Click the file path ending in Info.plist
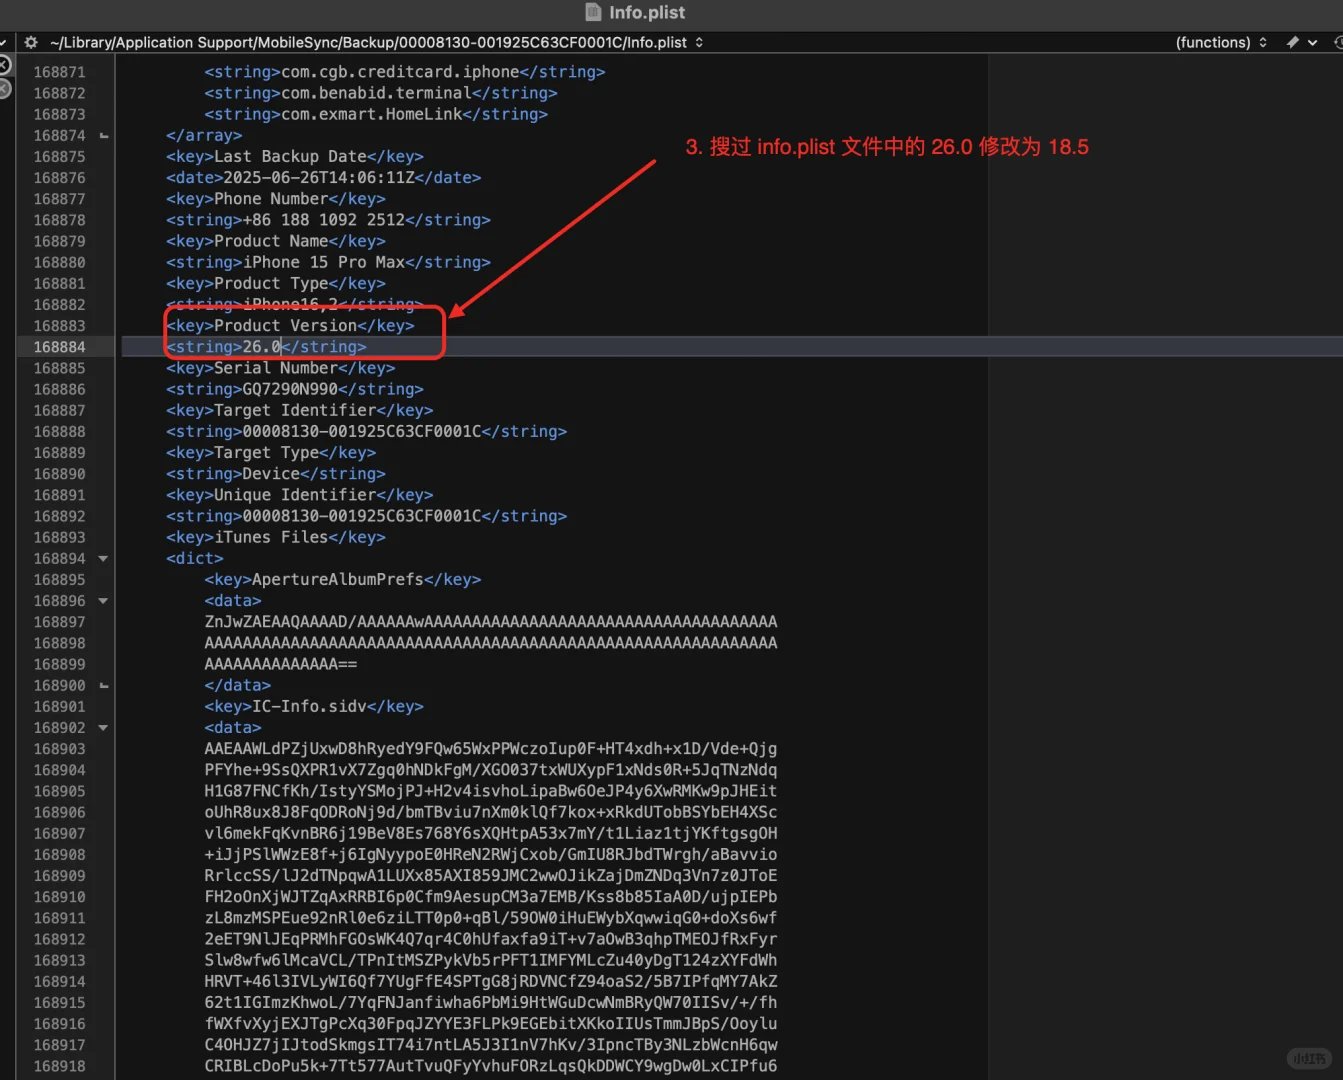 tap(368, 42)
